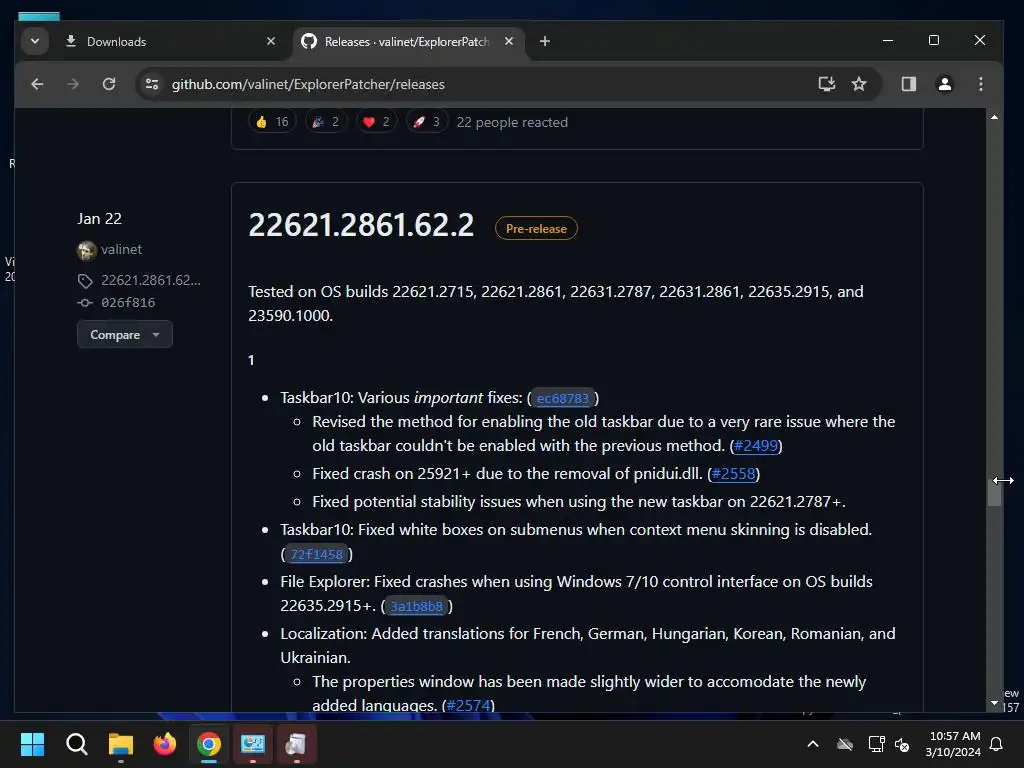Image resolution: width=1024 pixels, height=768 pixels.
Task: Open release 22621.2861.62.2 title
Action: click(x=361, y=225)
